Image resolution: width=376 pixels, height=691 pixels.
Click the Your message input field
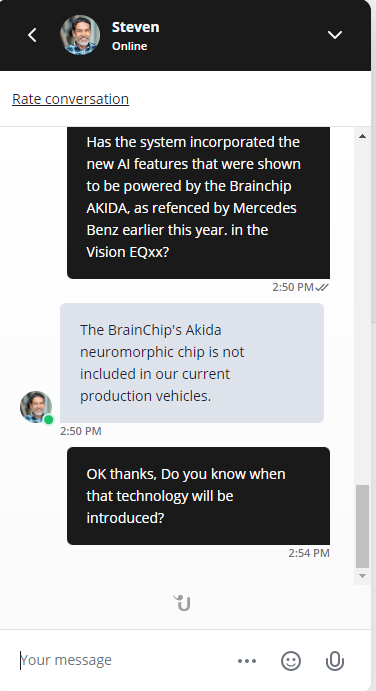click(123, 660)
